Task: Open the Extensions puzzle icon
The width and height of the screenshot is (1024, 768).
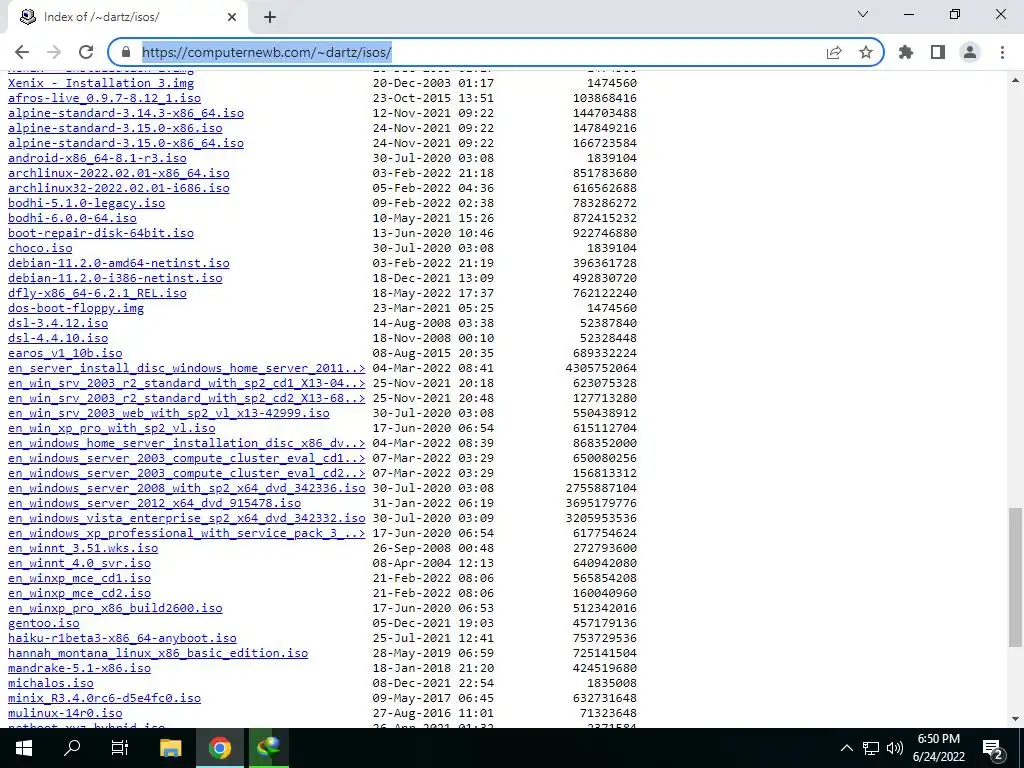Action: click(906, 52)
